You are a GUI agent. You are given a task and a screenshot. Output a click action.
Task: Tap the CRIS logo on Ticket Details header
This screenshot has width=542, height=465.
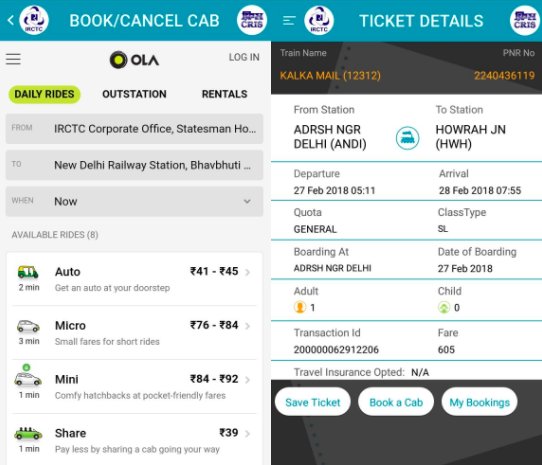(x=524, y=20)
